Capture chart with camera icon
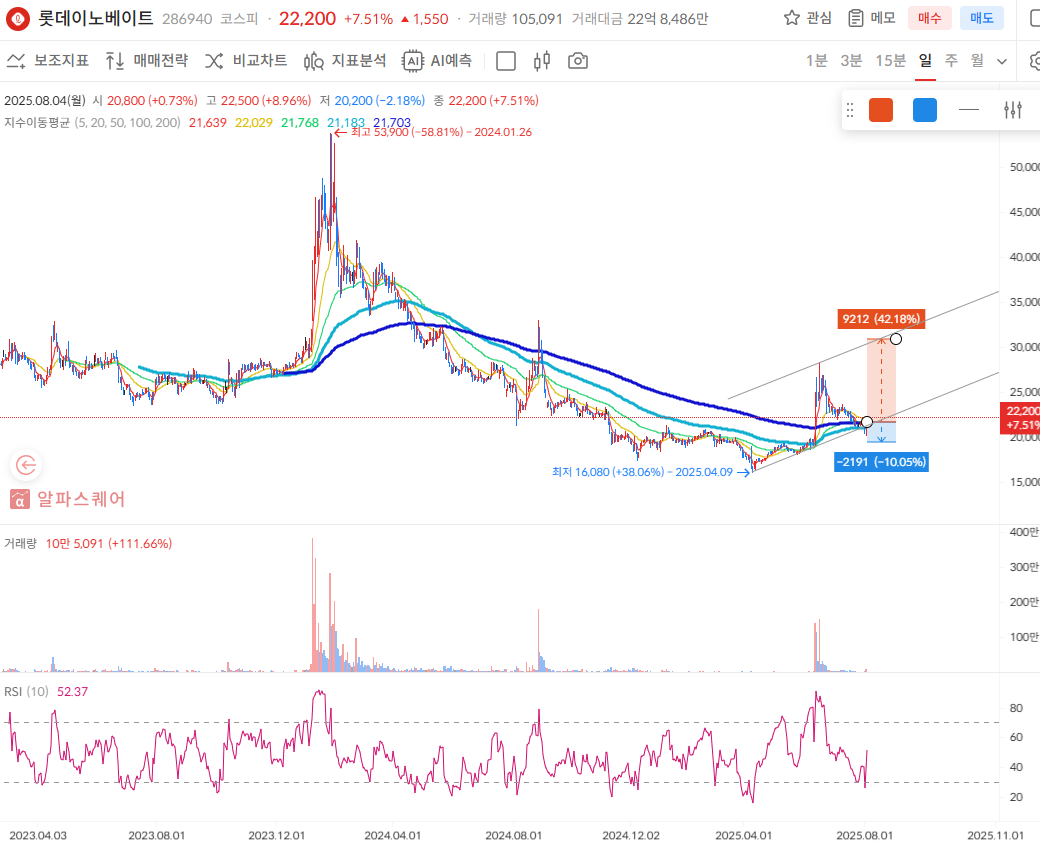The width and height of the screenshot is (1040, 848). [578, 61]
